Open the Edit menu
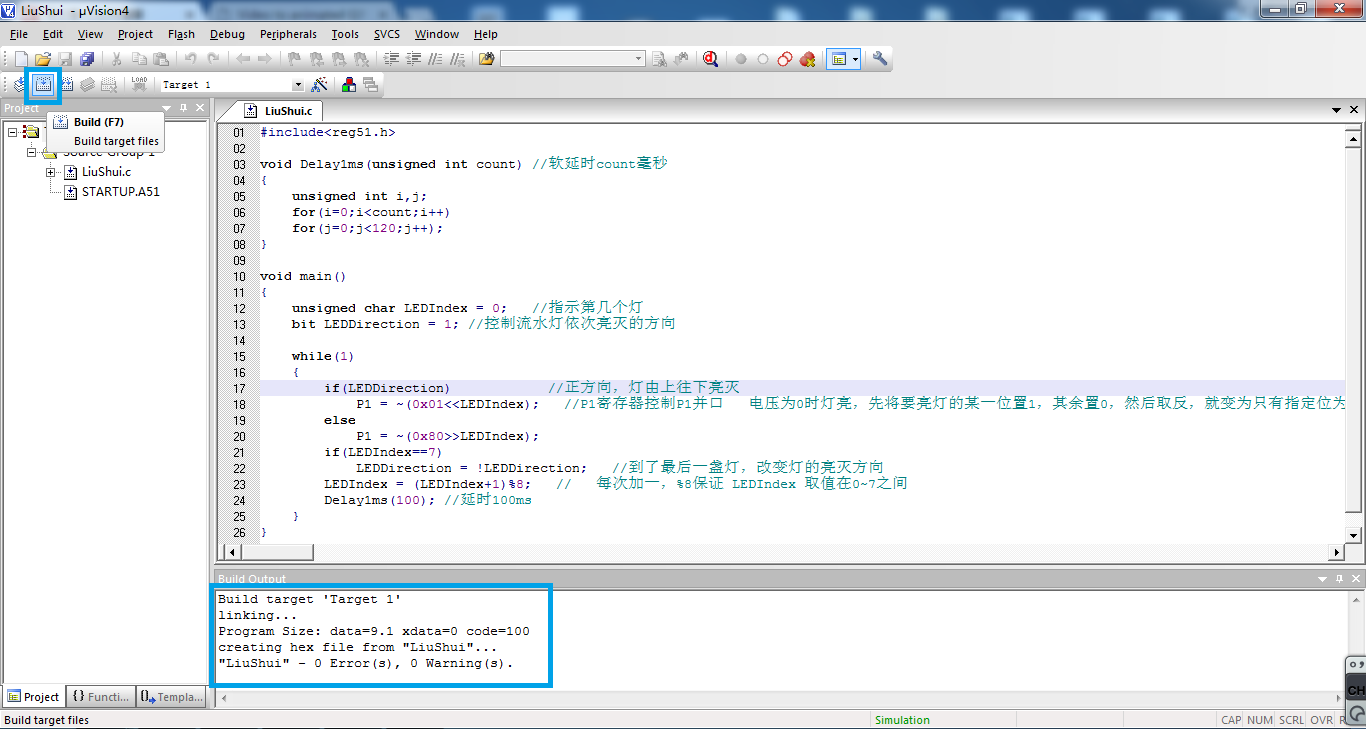Viewport: 1366px width, 729px height. 53,34
